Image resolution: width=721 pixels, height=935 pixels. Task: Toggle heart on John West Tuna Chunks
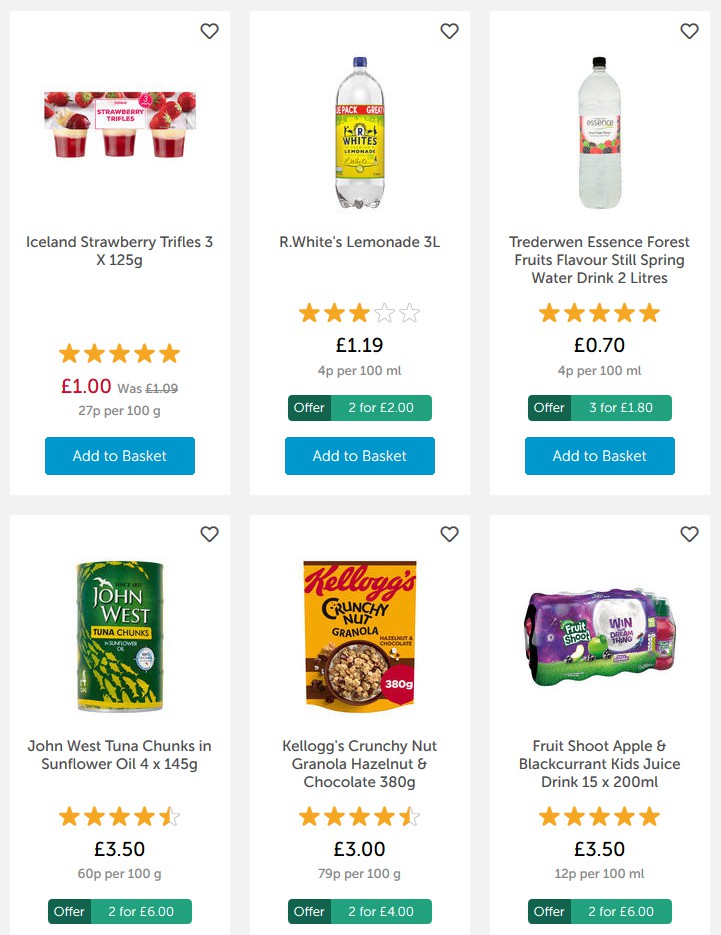[x=209, y=534]
